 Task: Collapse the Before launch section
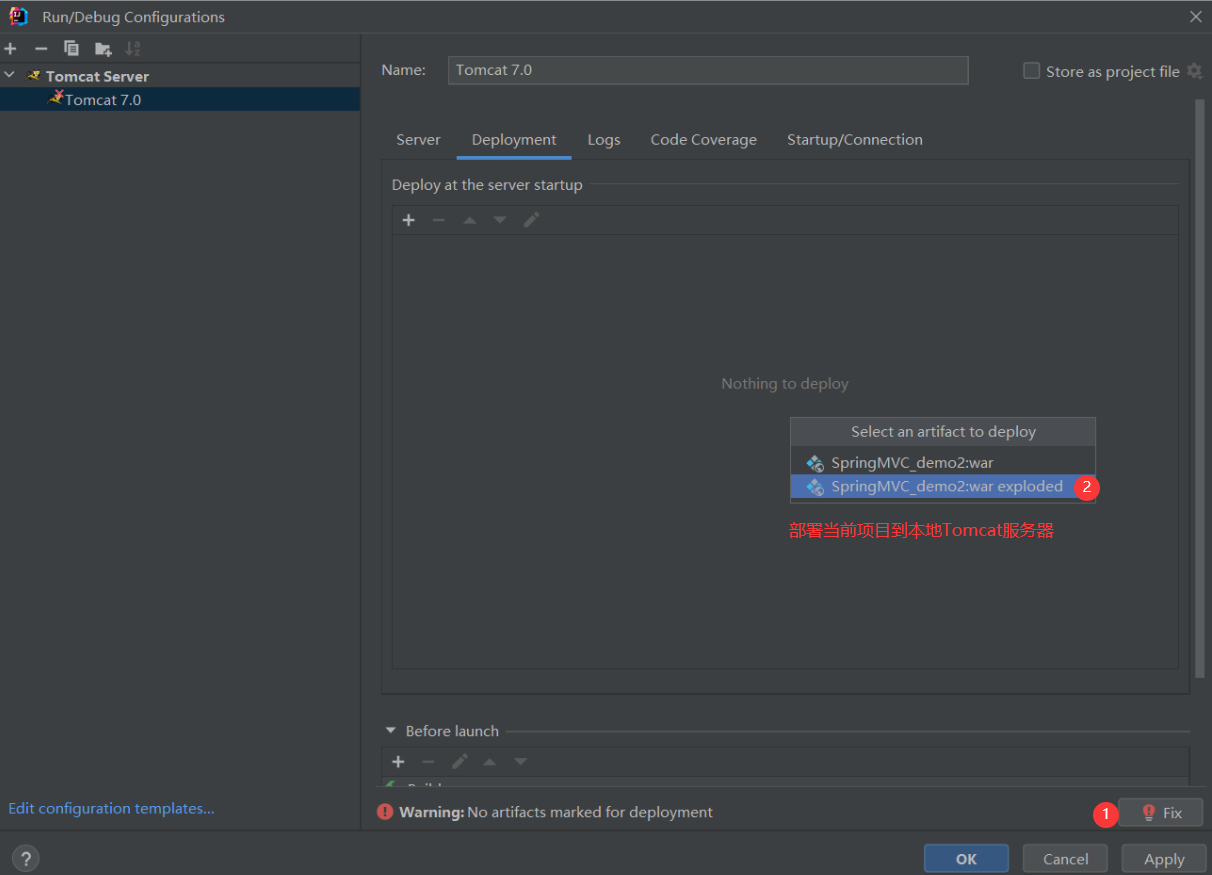tap(389, 731)
